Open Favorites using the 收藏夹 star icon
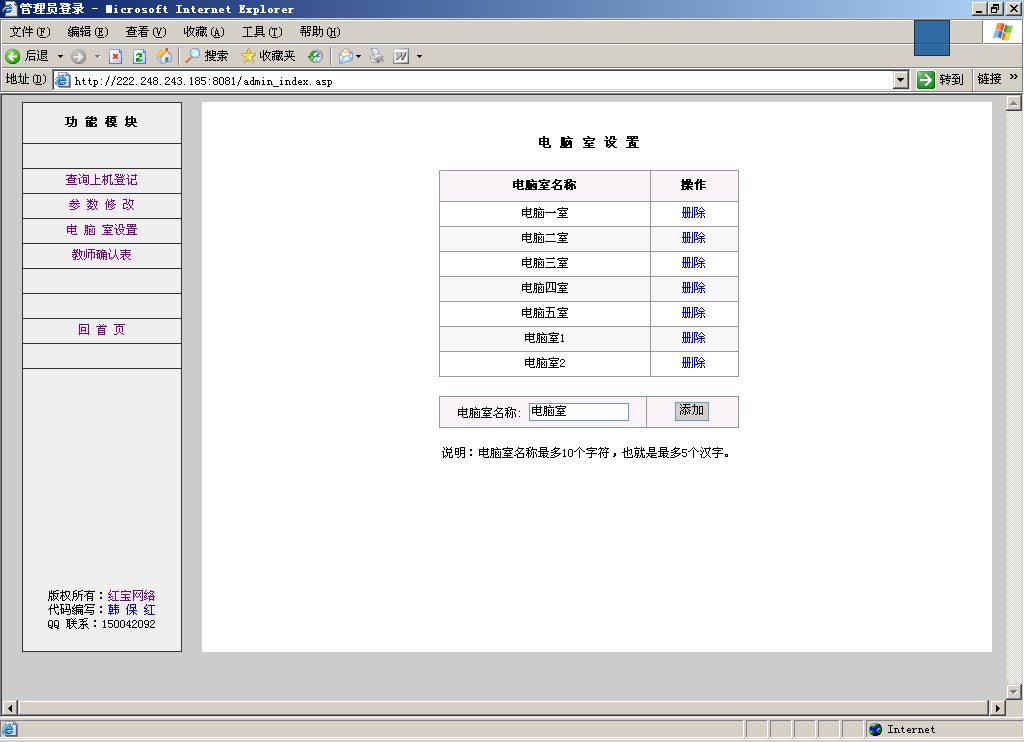1024x742 pixels. (247, 56)
